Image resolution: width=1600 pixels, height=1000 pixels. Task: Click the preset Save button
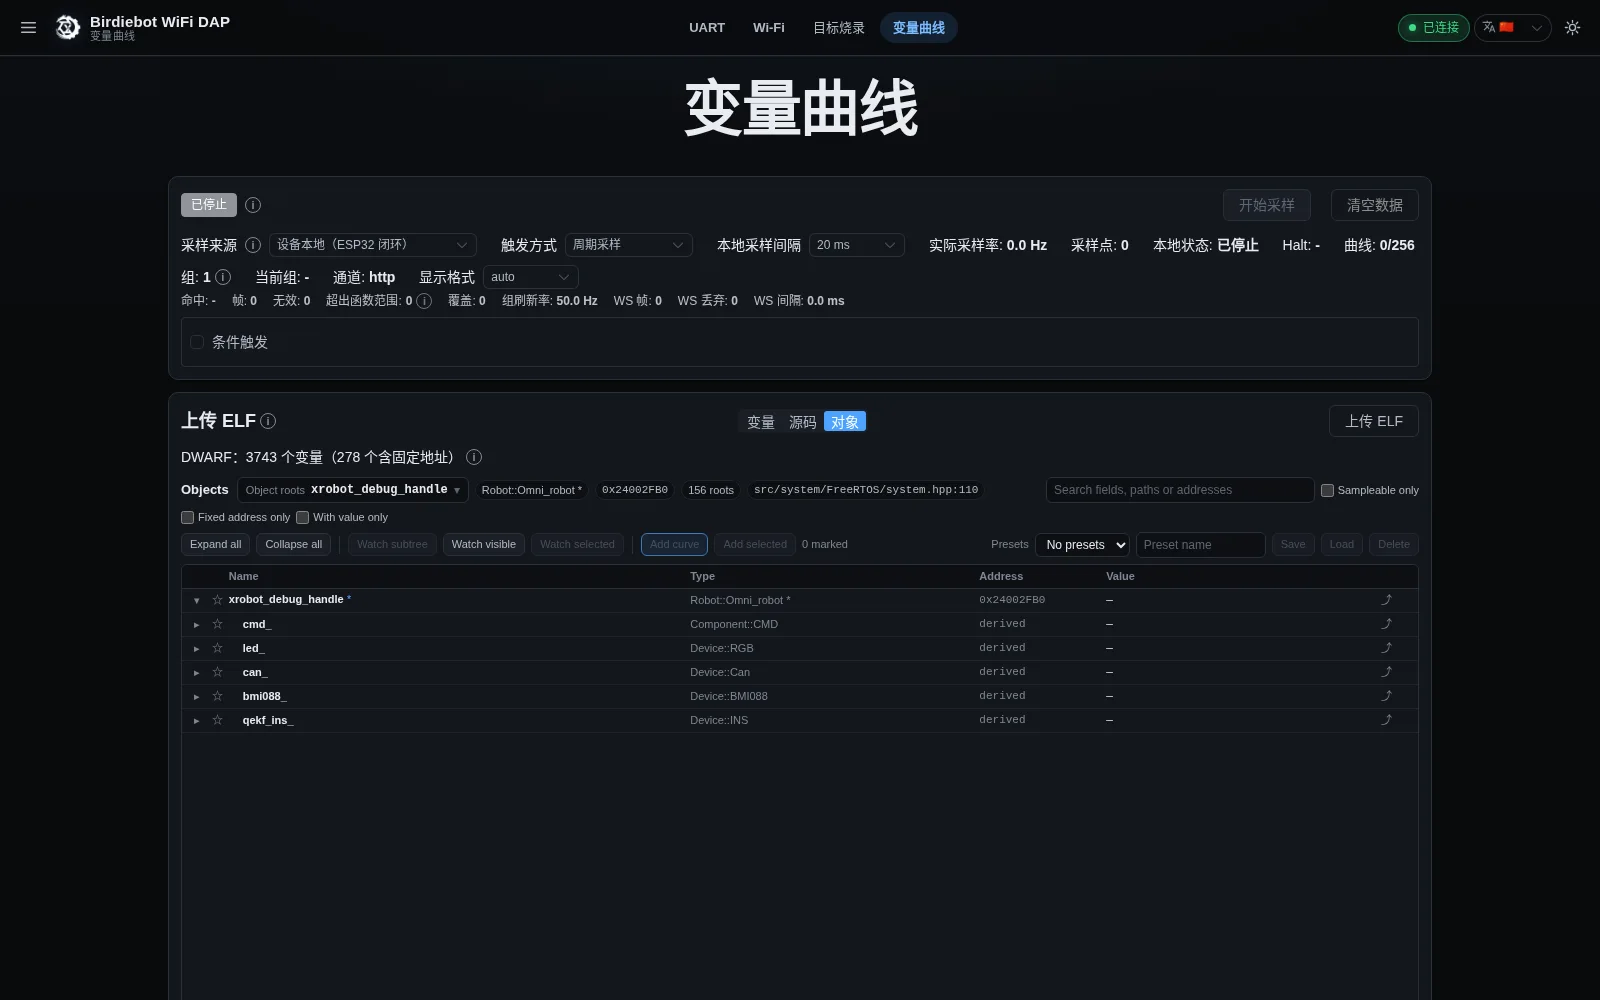[1293, 545]
